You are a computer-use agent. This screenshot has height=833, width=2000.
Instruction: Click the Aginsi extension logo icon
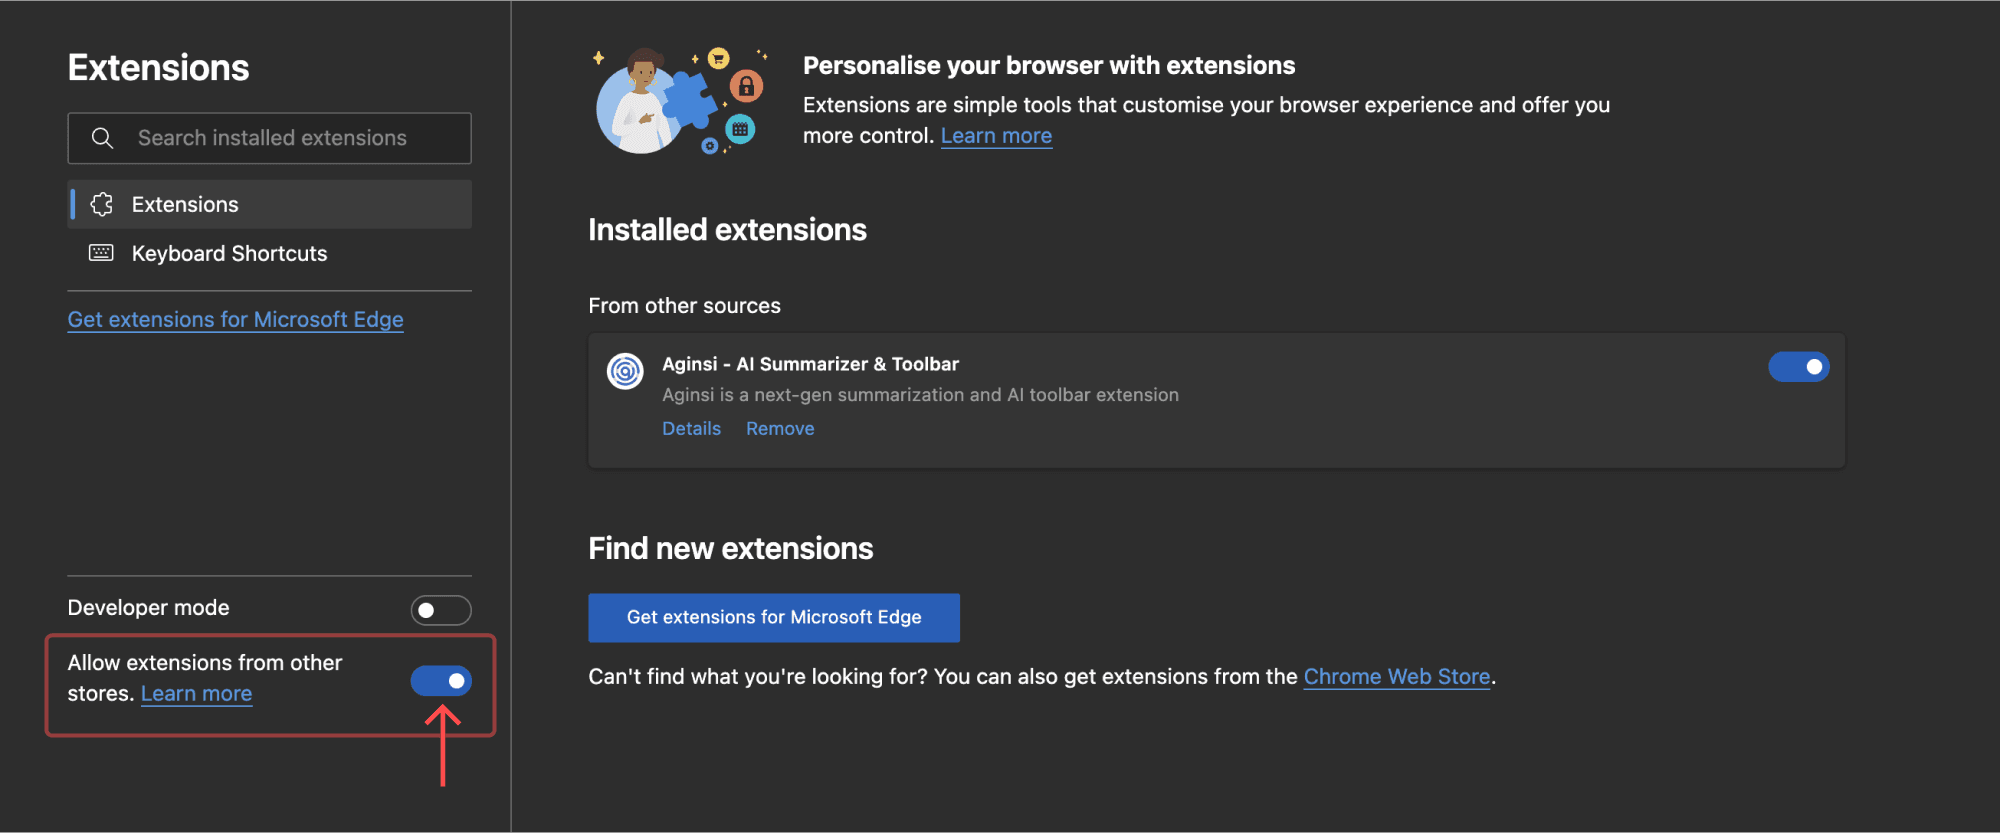coord(626,371)
